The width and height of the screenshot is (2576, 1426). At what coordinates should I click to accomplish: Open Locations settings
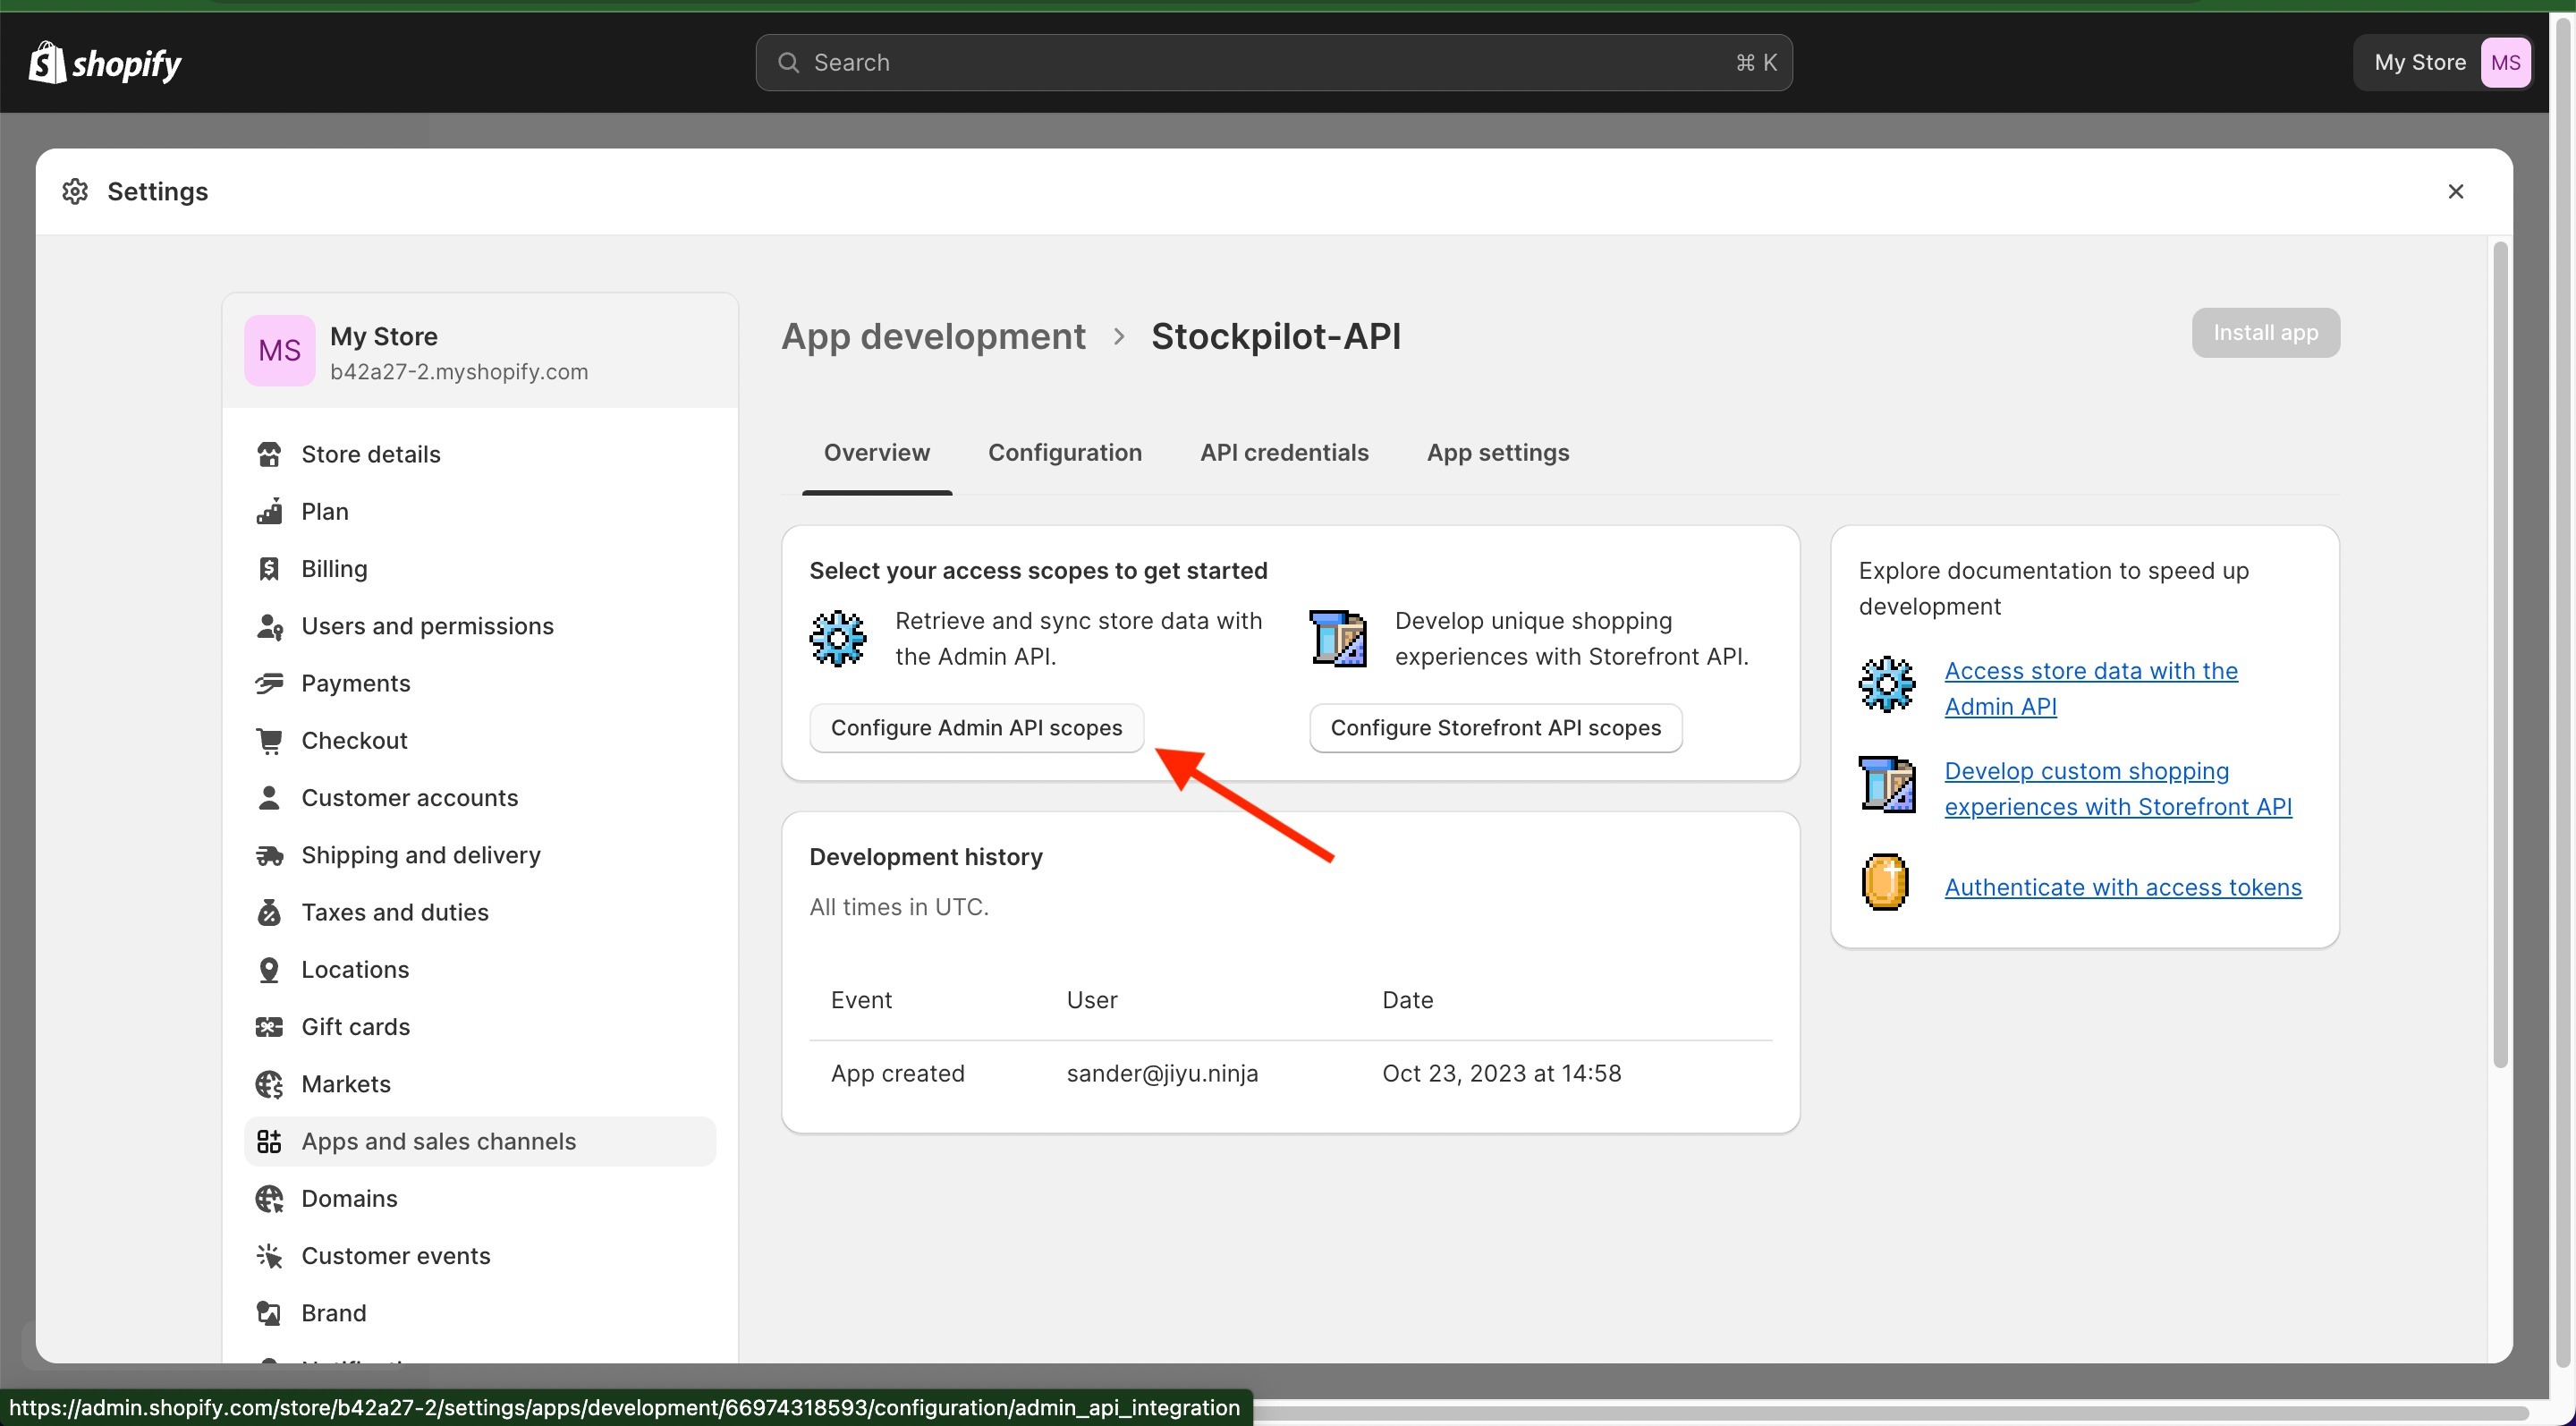(480, 969)
